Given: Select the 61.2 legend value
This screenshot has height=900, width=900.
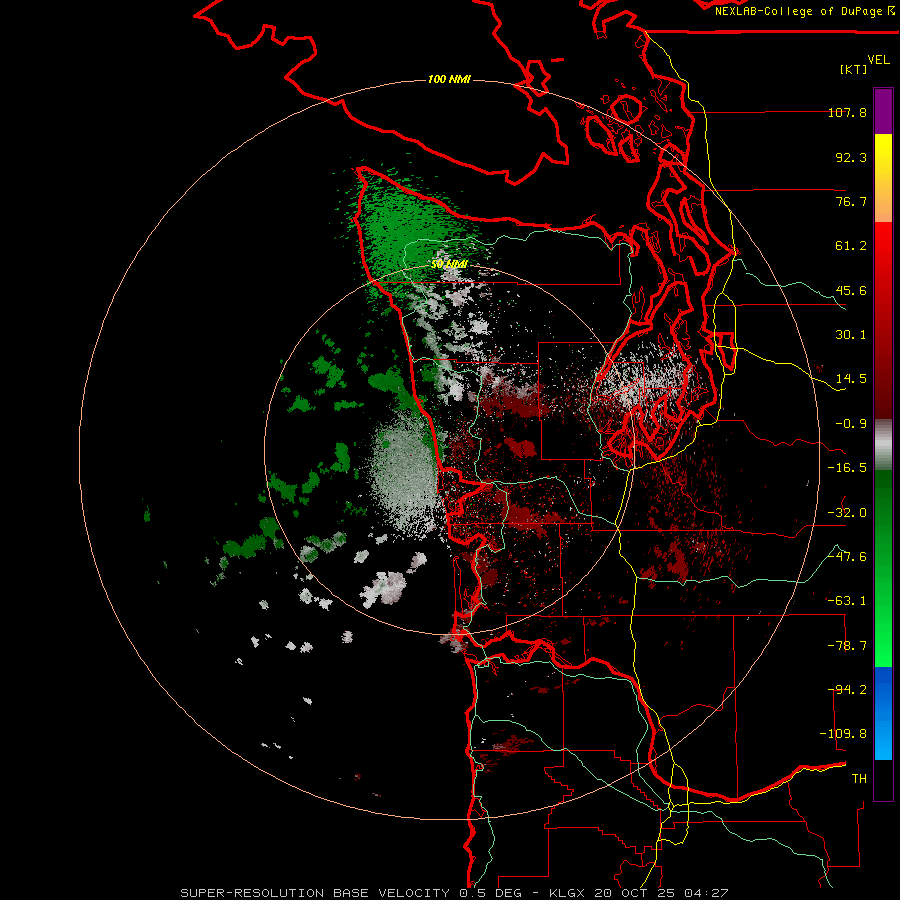Looking at the screenshot, I should click(x=851, y=246).
